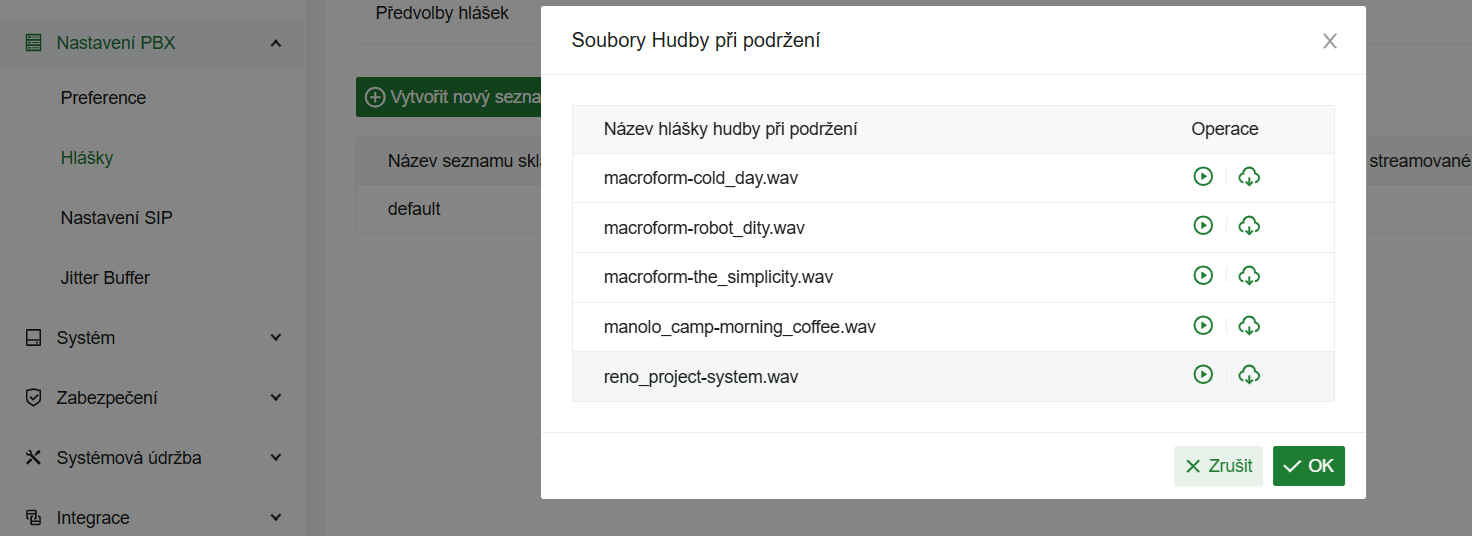Download macroform-robot_dity.wav file

click(1249, 226)
